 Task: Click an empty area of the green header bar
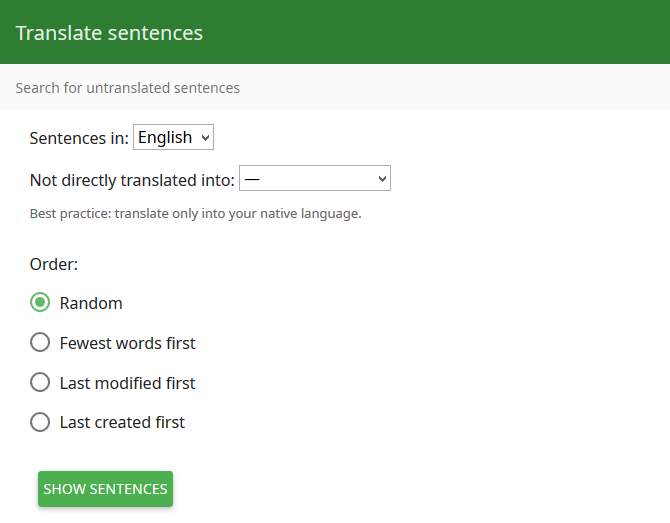pyautogui.click(x=427, y=32)
